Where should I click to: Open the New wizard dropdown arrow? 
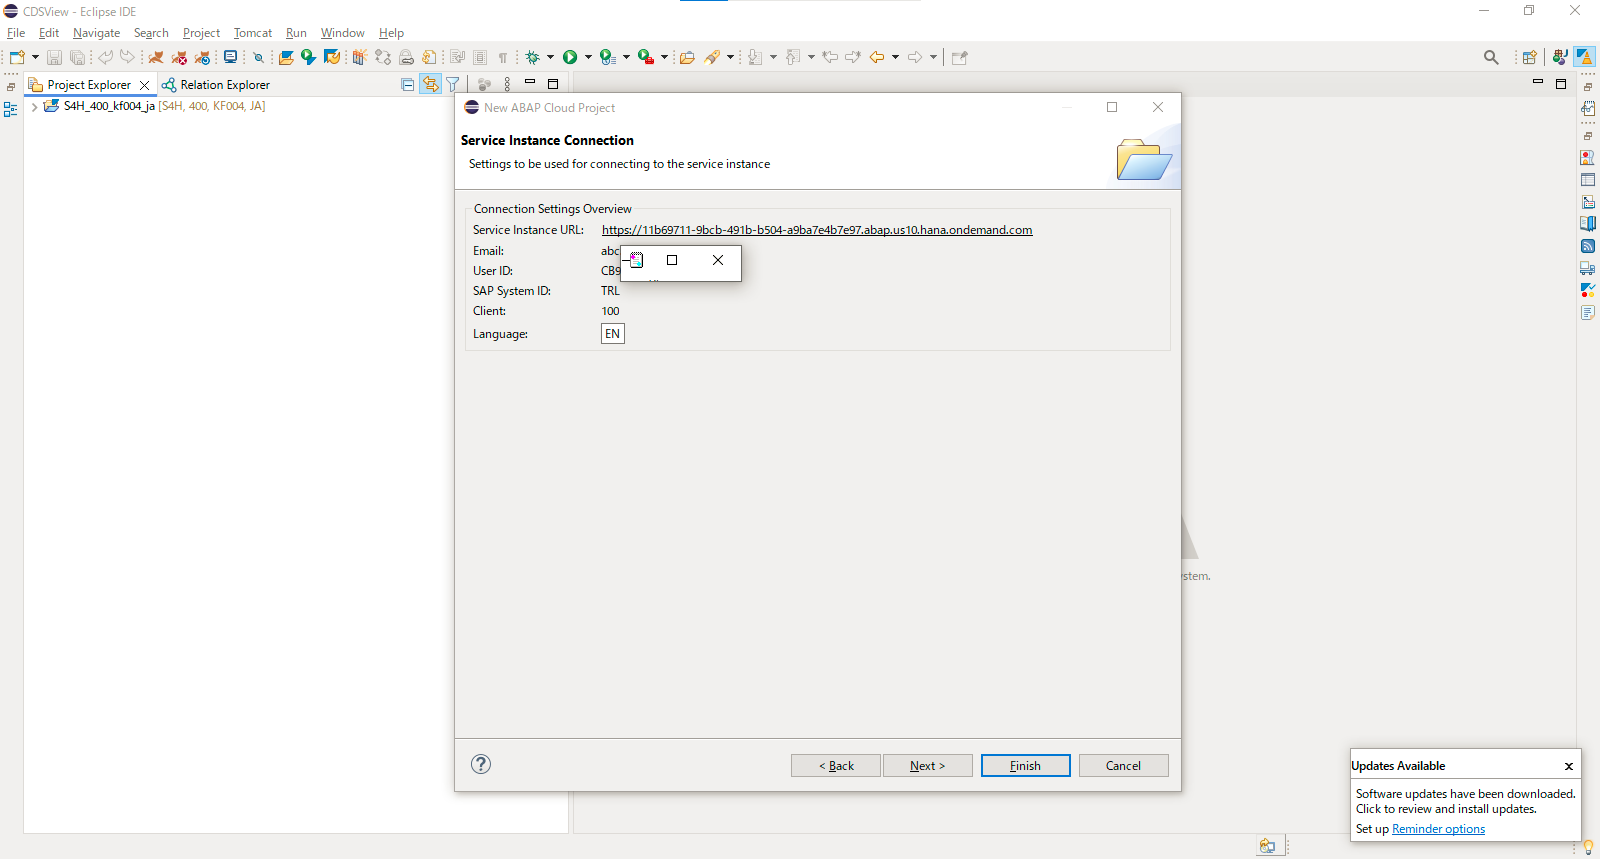[x=35, y=57]
